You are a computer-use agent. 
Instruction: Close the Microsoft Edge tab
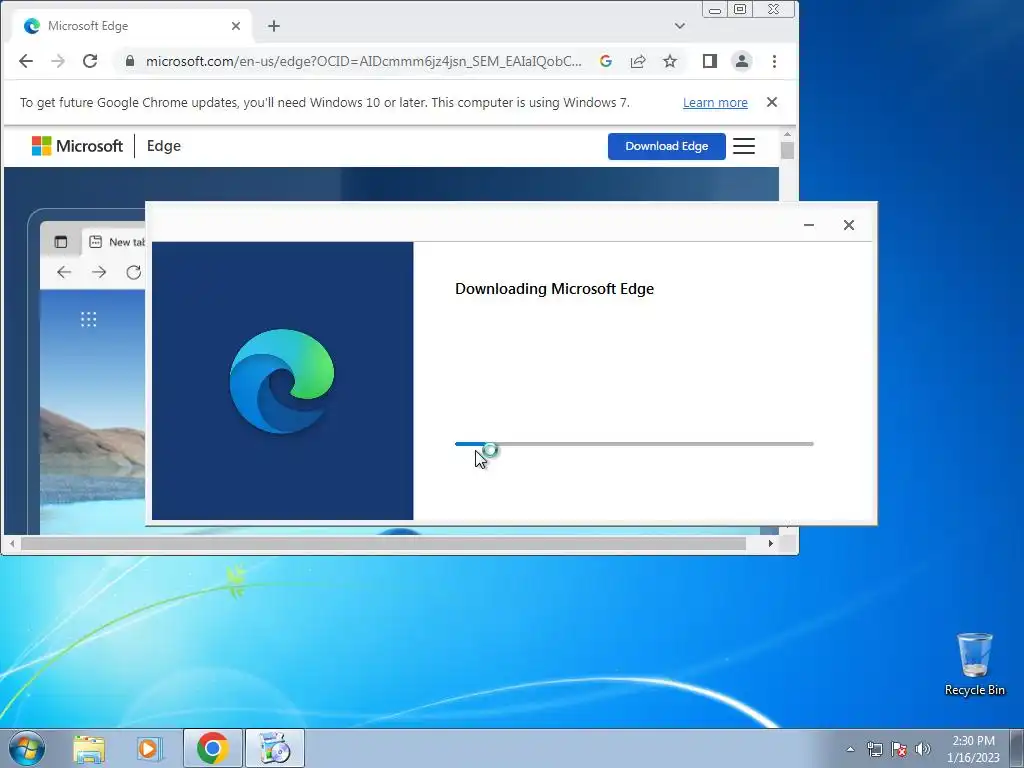[x=236, y=26]
